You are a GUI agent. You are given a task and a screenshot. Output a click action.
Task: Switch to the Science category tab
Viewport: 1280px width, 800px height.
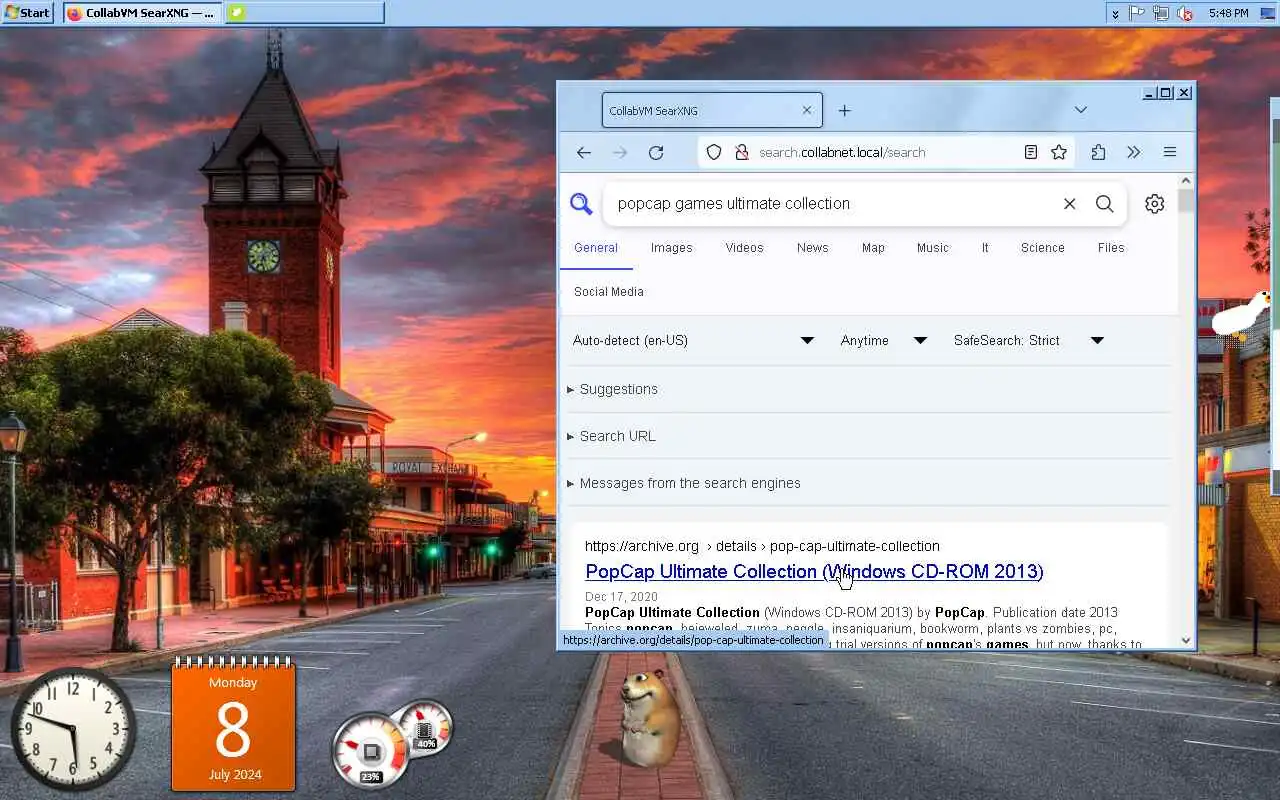click(x=1042, y=248)
